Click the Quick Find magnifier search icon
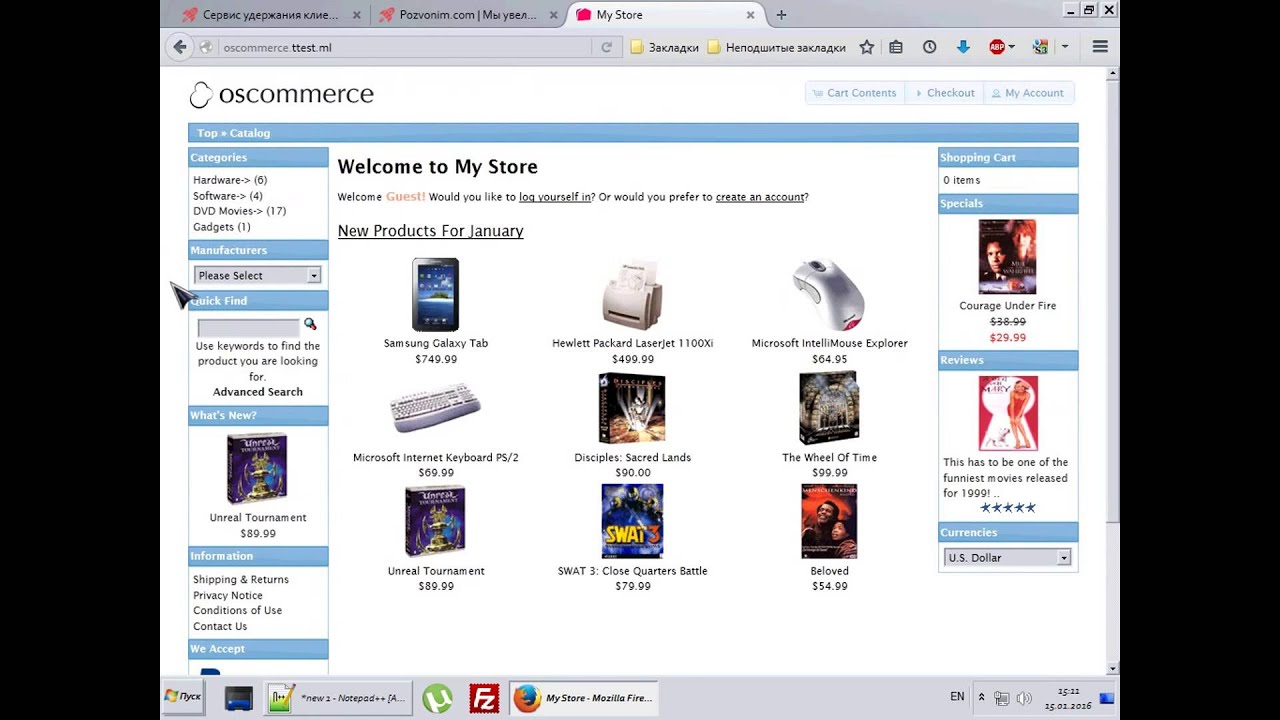The width and height of the screenshot is (1280, 720). (310, 324)
